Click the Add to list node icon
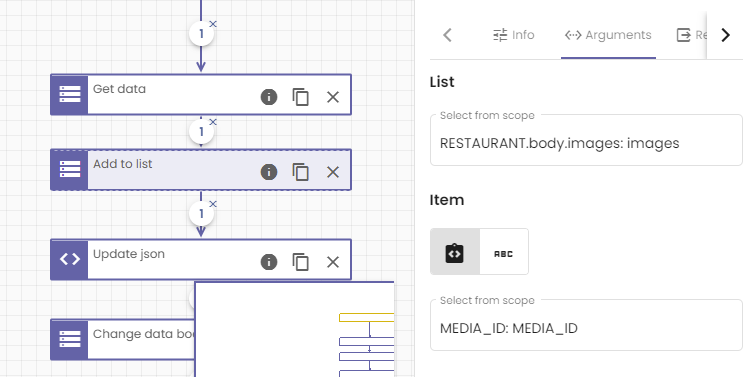753x377 pixels. [x=70, y=170]
